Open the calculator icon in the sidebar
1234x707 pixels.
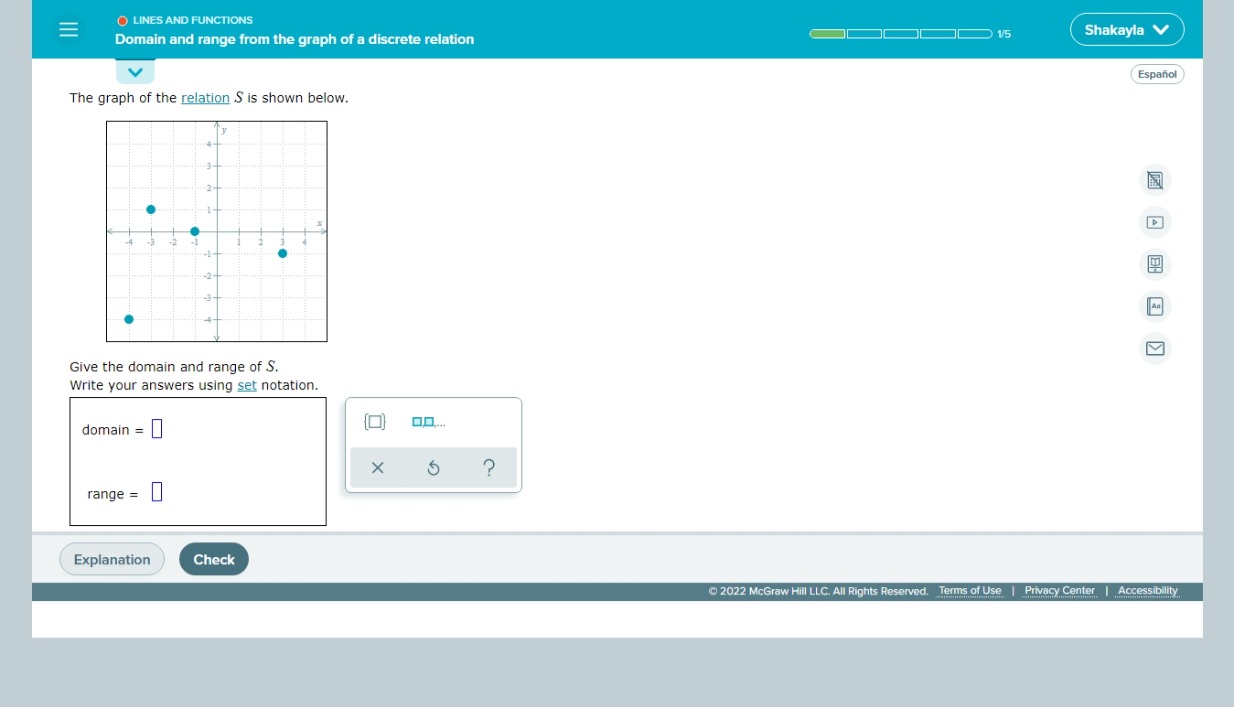pyautogui.click(x=1156, y=180)
